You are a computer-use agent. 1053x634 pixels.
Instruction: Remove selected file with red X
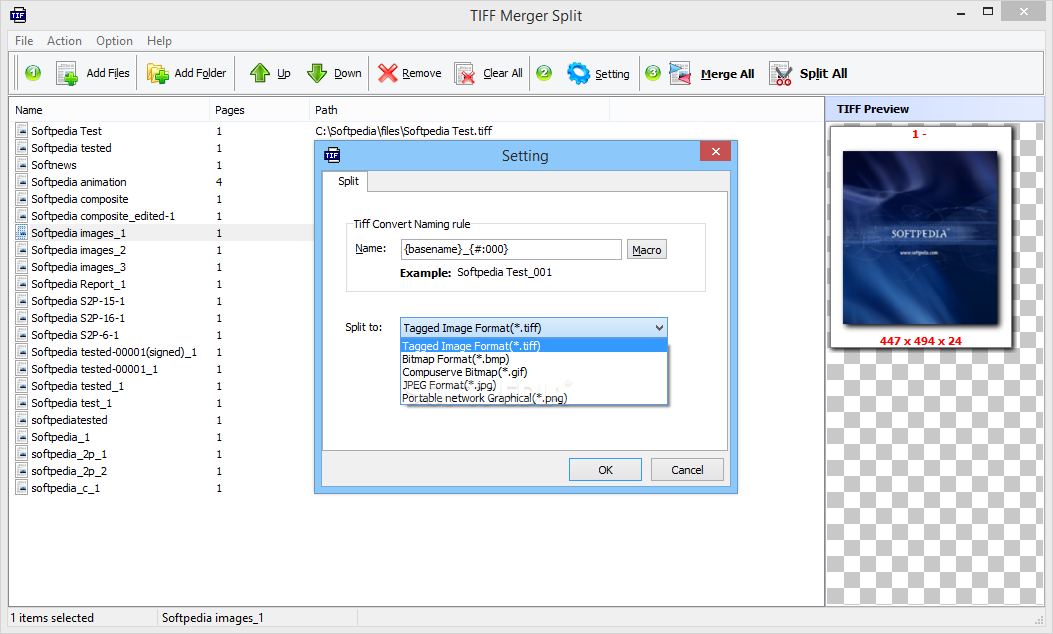[387, 73]
